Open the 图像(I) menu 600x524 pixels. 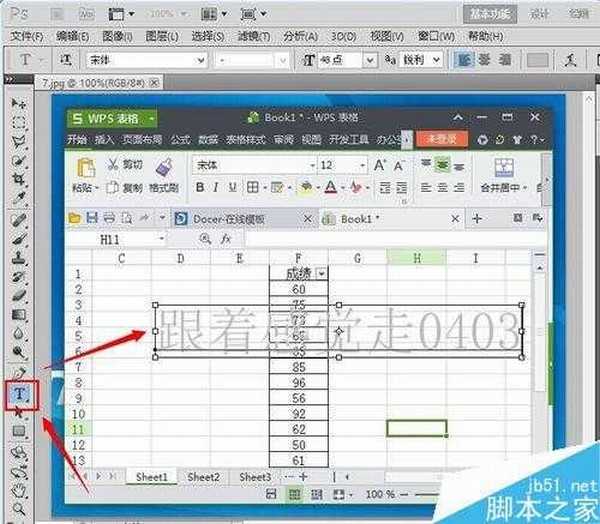tap(117, 36)
